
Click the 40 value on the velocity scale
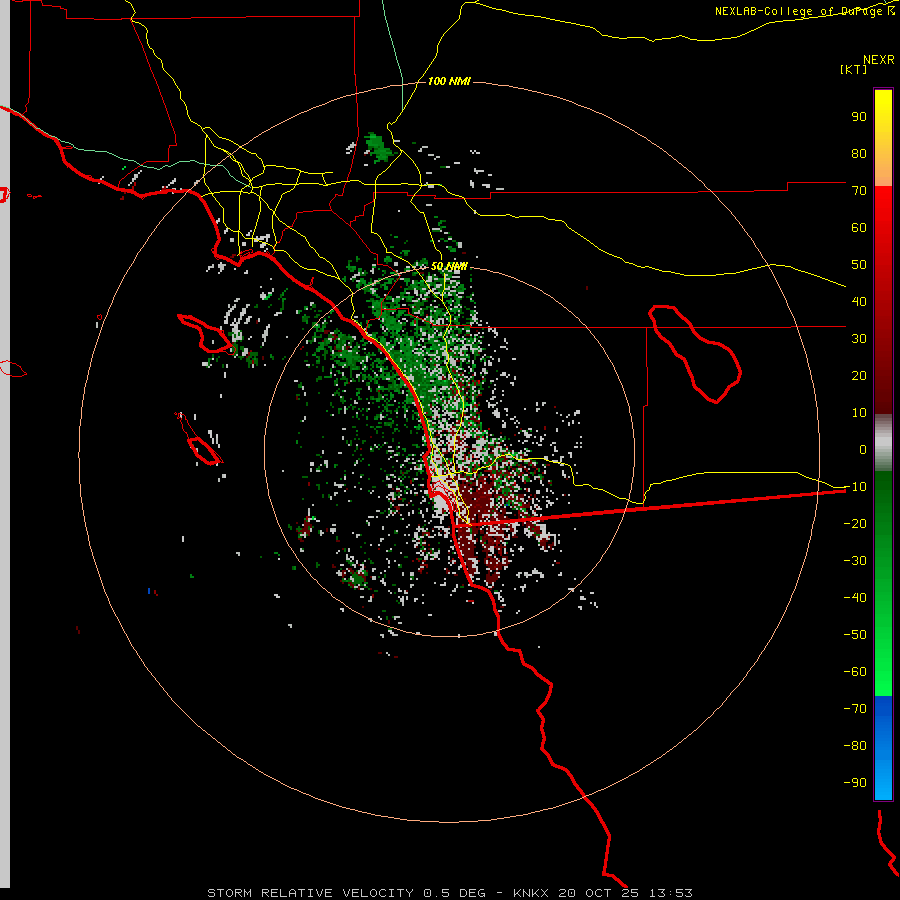pos(859,301)
